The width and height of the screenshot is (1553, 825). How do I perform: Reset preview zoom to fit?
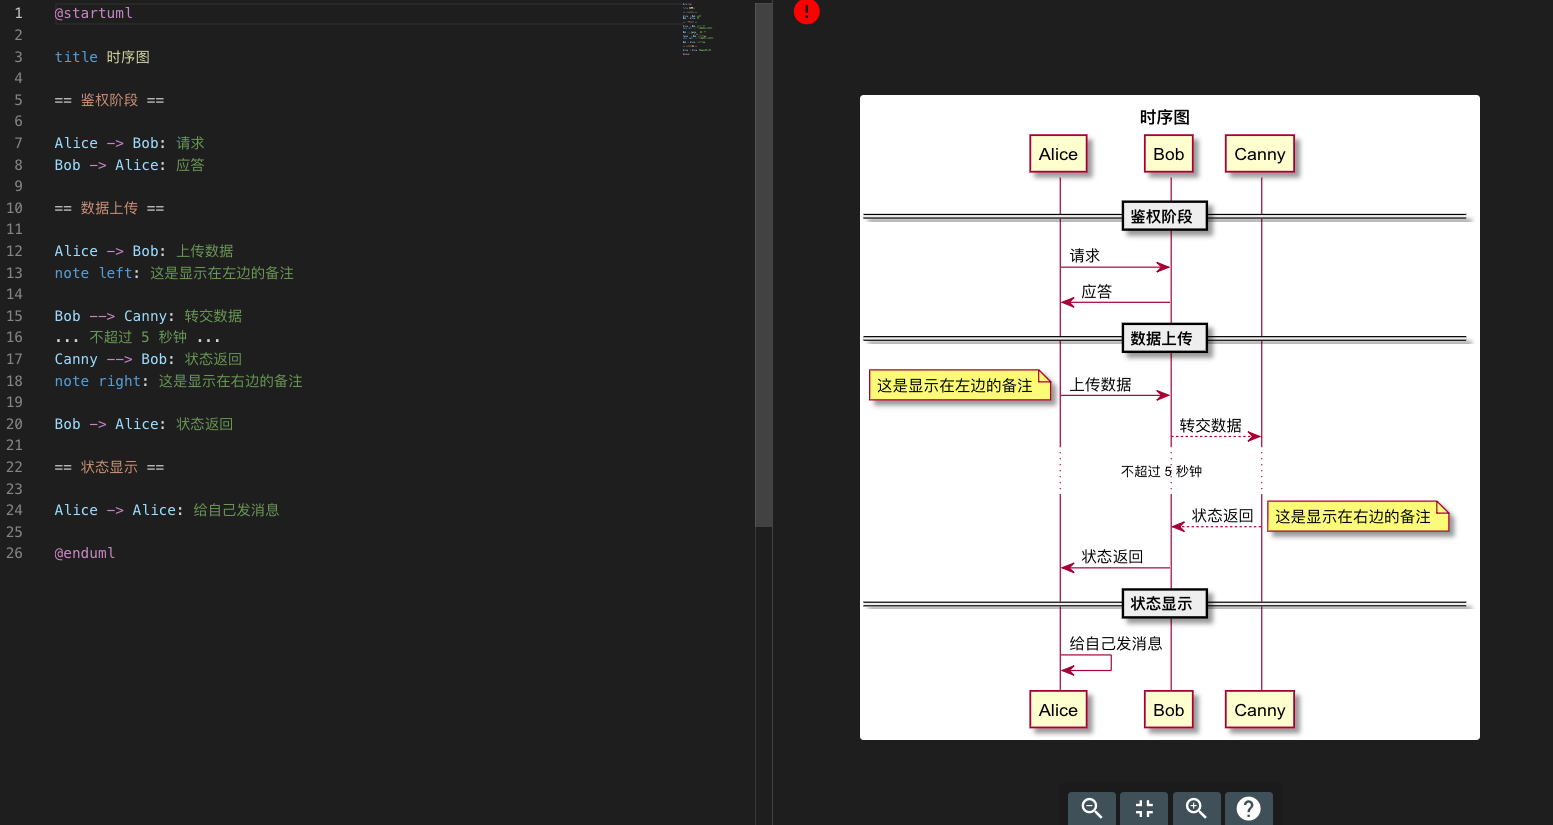coord(1144,808)
